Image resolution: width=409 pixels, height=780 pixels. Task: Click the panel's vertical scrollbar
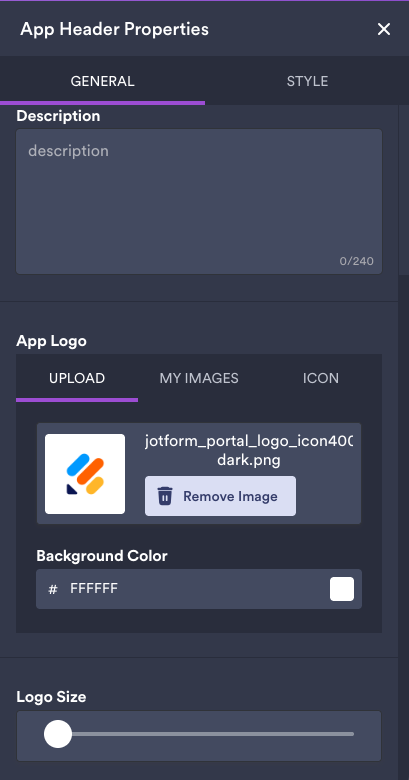click(x=404, y=189)
